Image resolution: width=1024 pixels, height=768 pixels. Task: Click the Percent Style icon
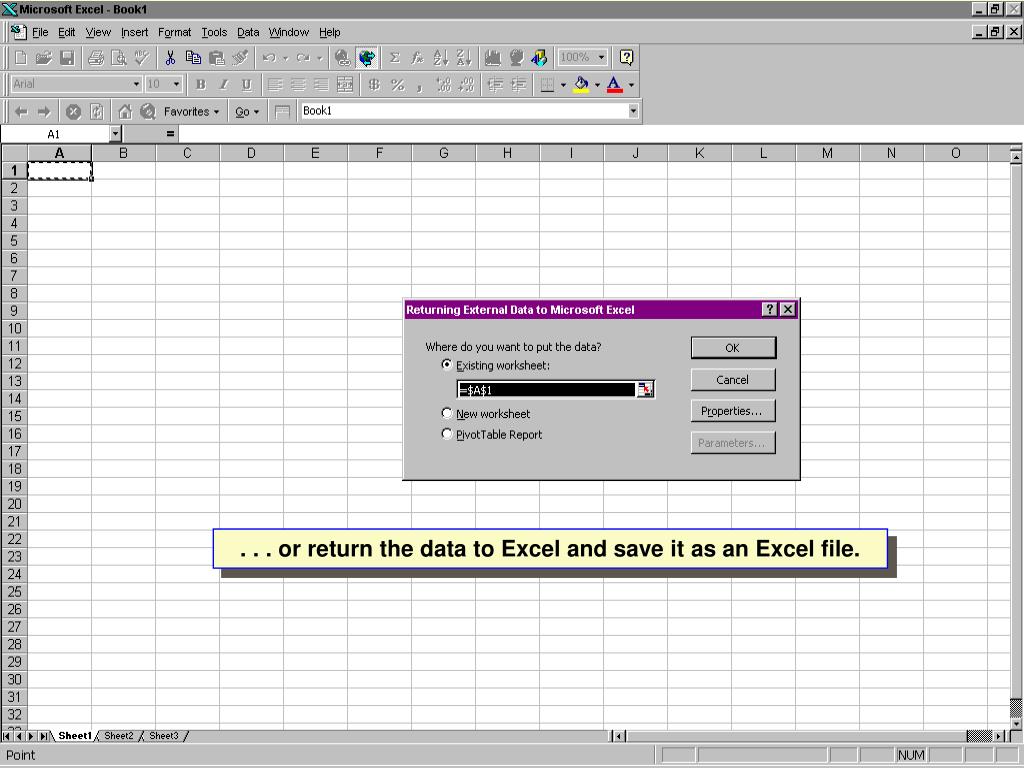397,84
